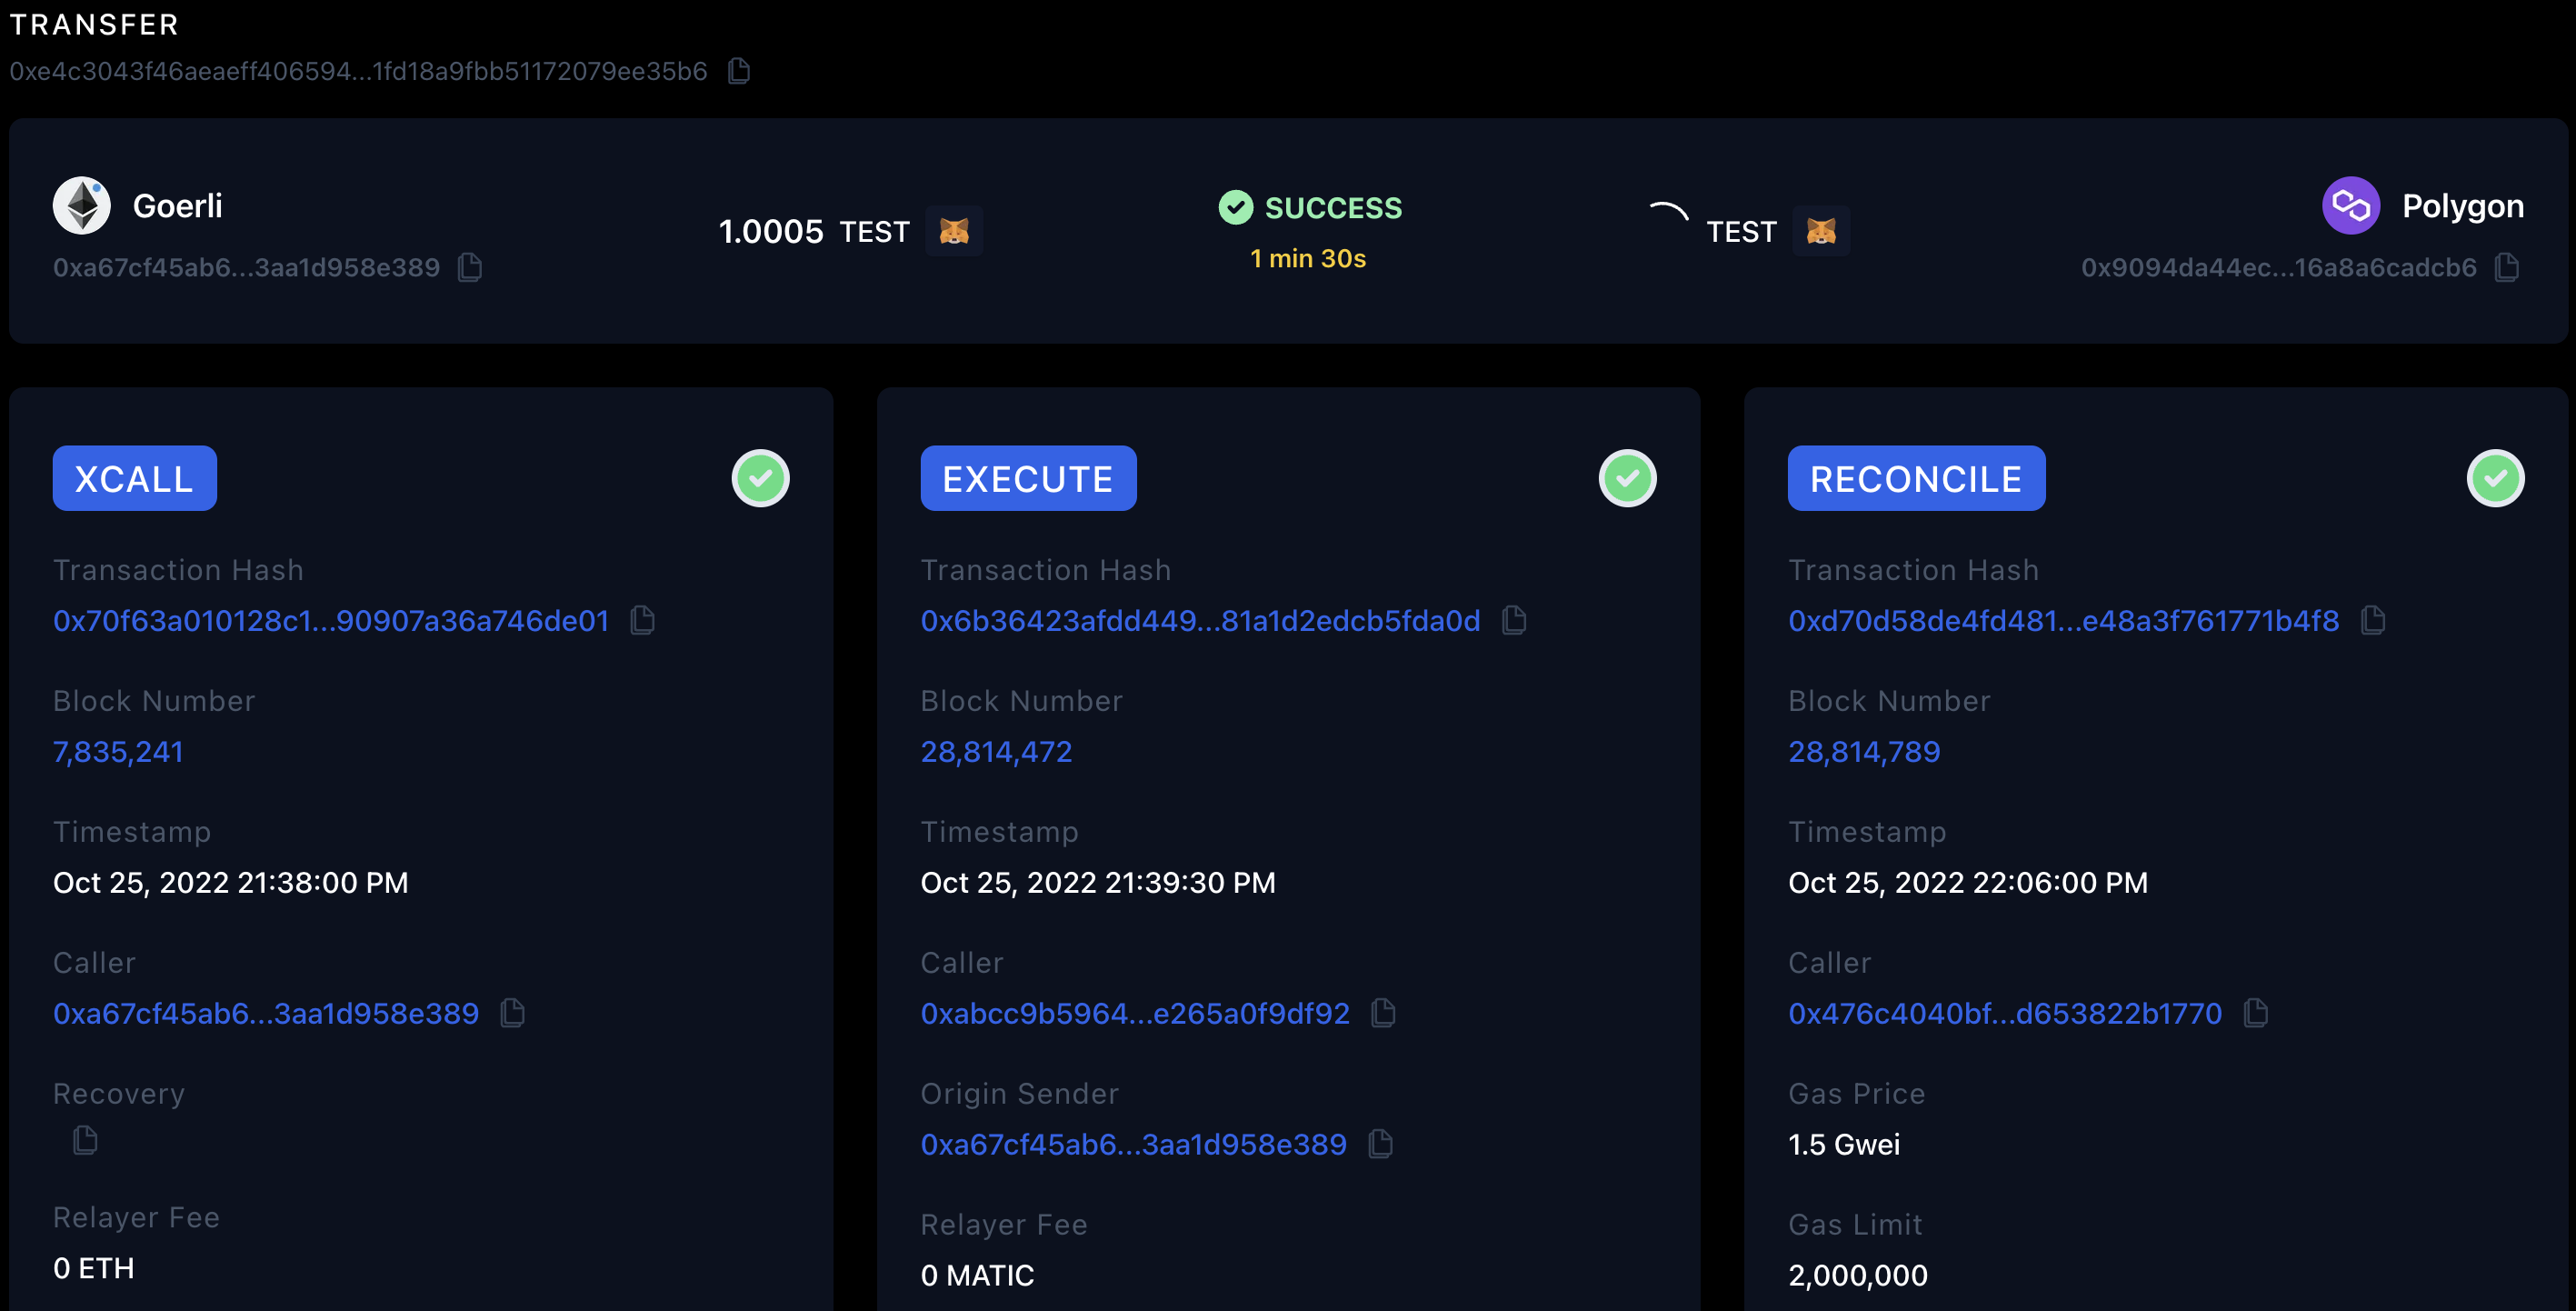
Task: Click the 0 ETH relayer fee value
Action: (94, 1268)
